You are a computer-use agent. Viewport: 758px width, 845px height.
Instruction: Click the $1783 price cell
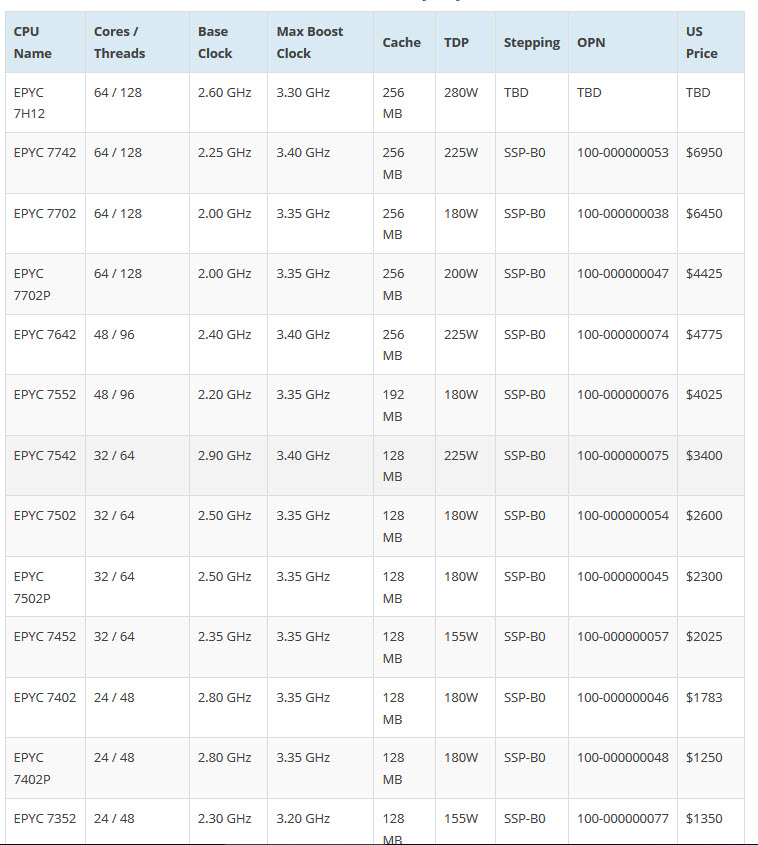(711, 708)
